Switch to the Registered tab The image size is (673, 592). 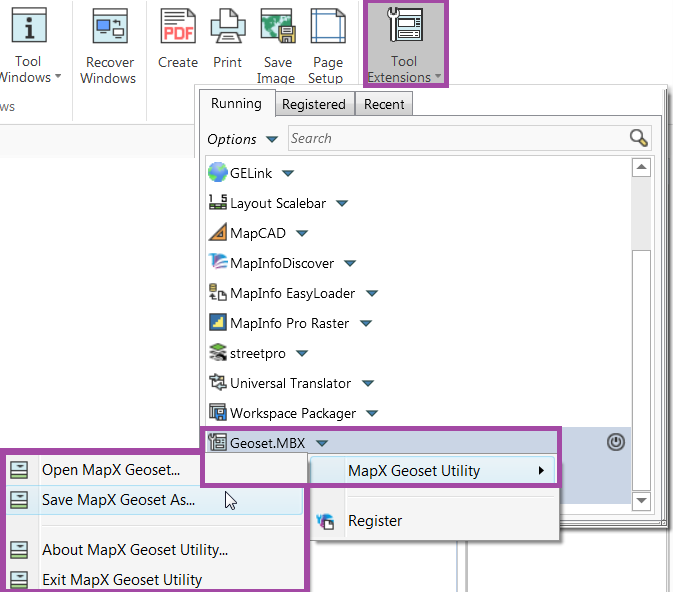point(314,104)
